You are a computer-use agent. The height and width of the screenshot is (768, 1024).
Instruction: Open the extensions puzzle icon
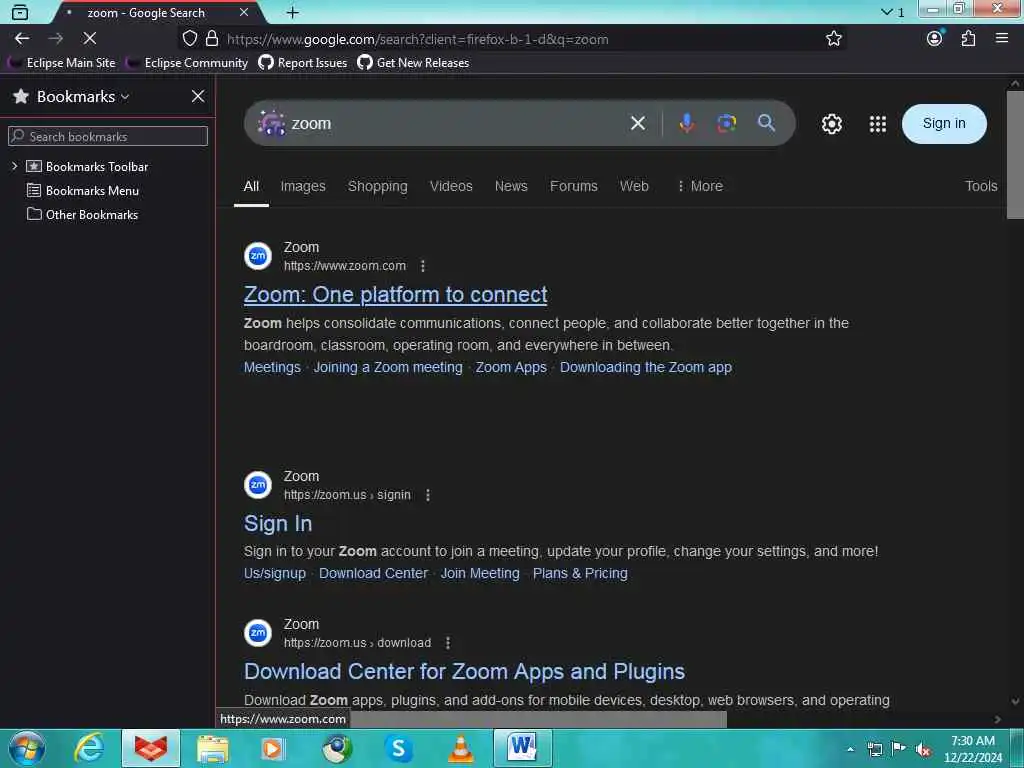coord(968,39)
